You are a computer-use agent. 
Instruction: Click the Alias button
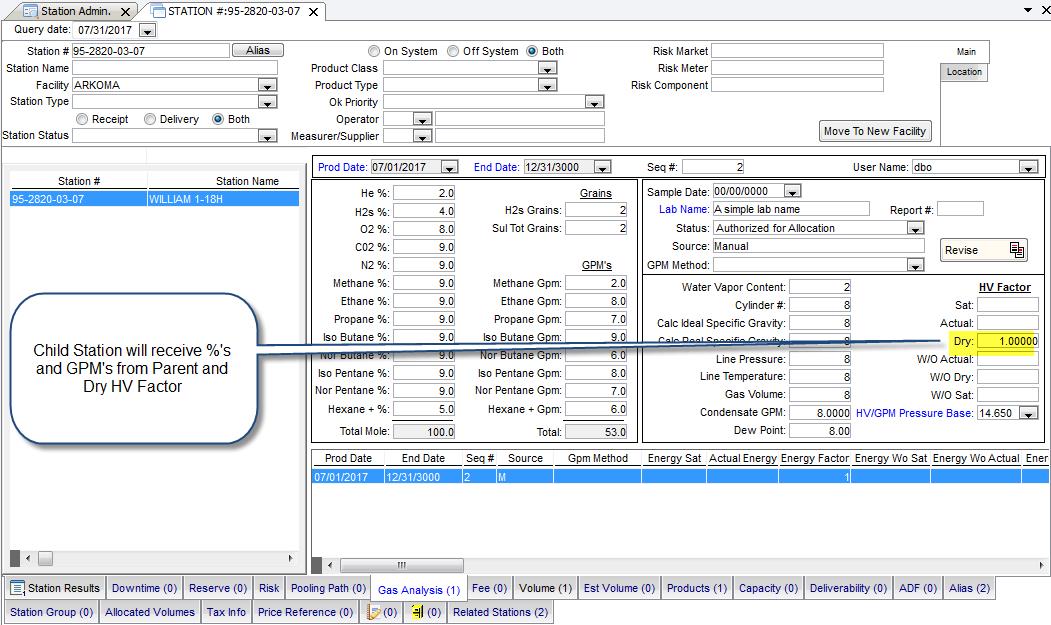point(258,50)
